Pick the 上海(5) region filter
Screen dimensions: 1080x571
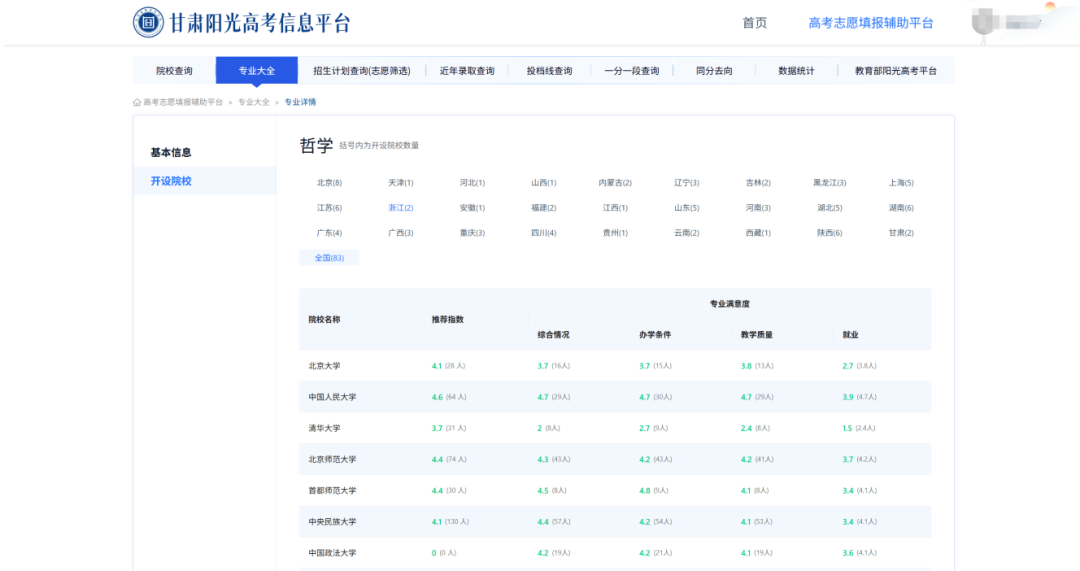click(901, 183)
